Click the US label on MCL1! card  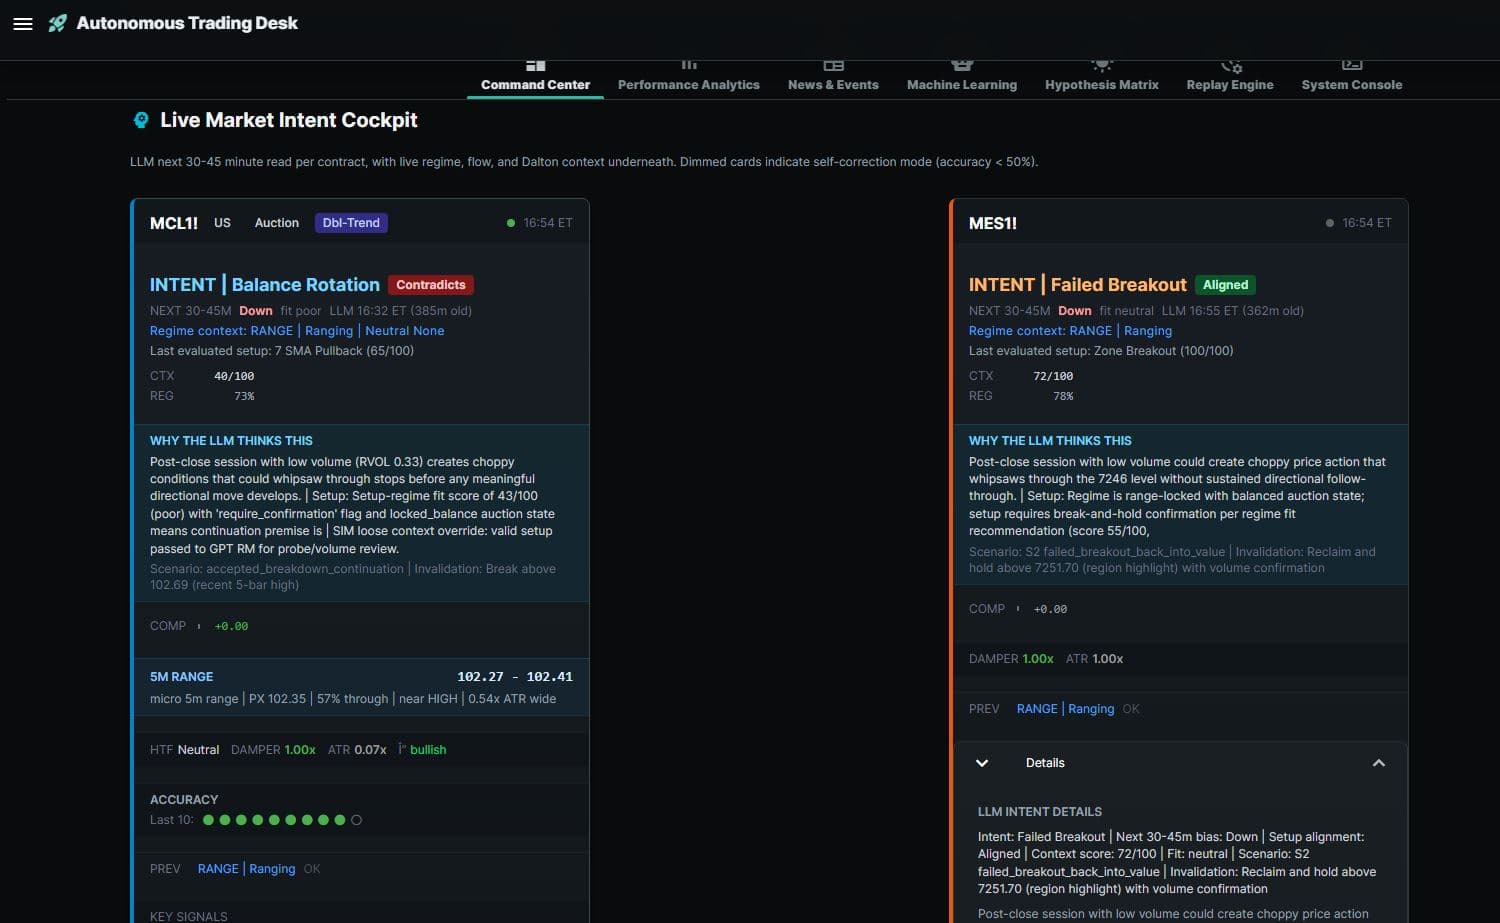click(222, 223)
